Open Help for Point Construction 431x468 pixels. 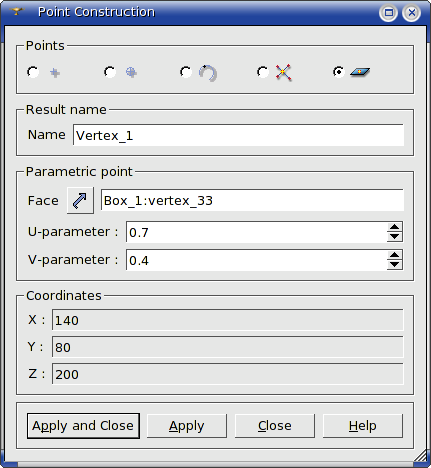(x=363, y=426)
